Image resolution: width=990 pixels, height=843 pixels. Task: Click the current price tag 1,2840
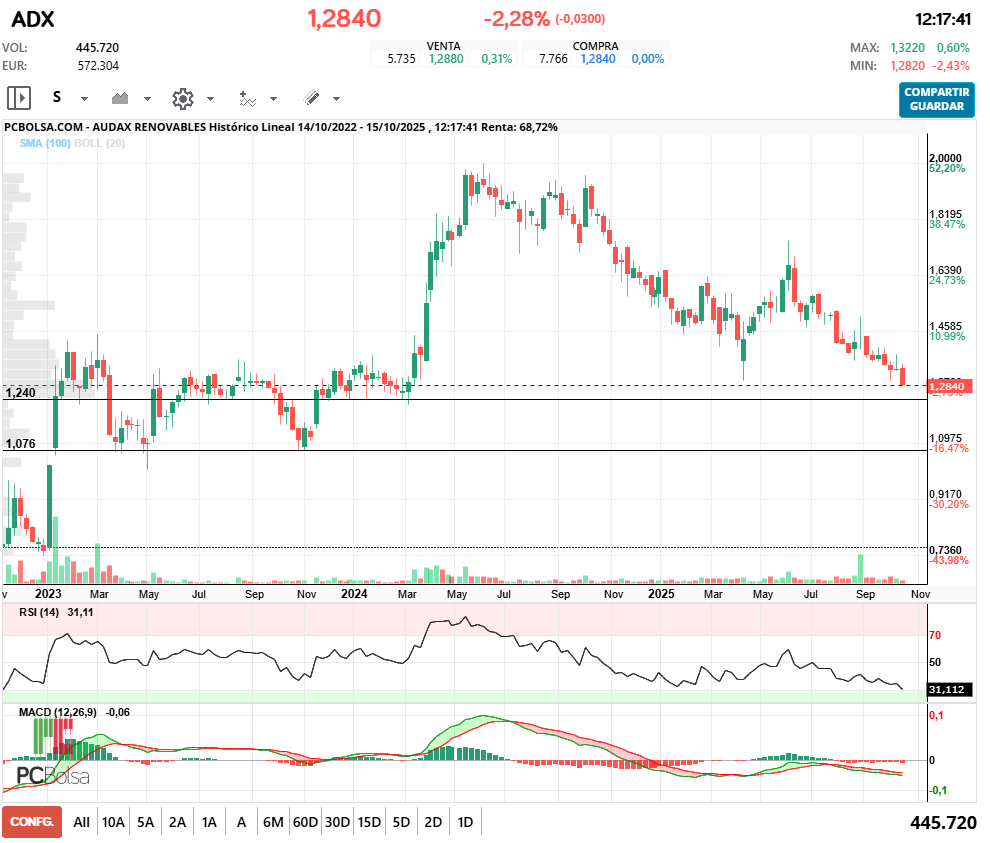click(946, 386)
